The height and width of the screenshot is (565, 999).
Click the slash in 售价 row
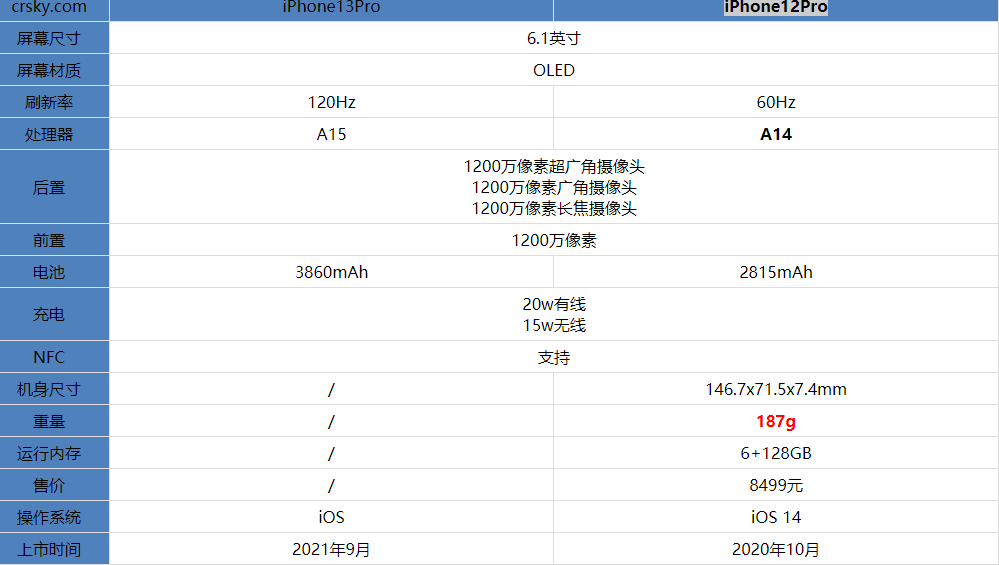331,485
